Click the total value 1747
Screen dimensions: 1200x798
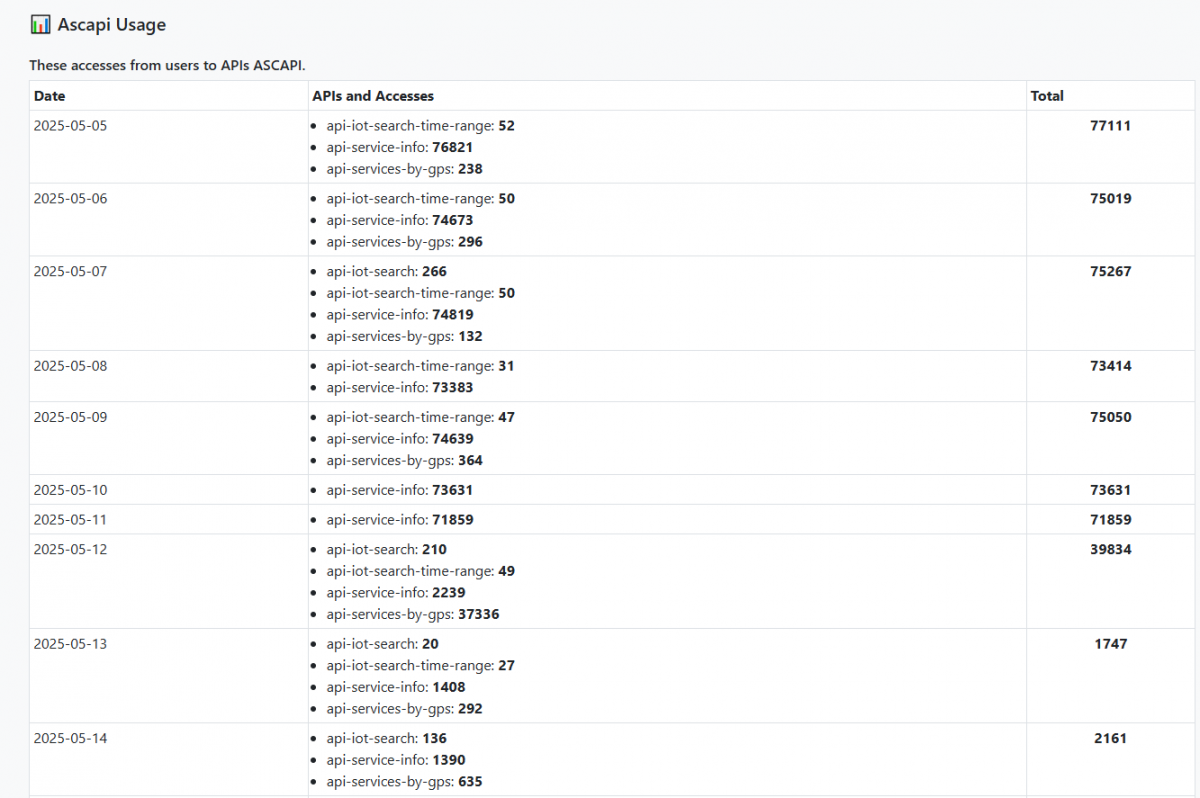(1110, 644)
